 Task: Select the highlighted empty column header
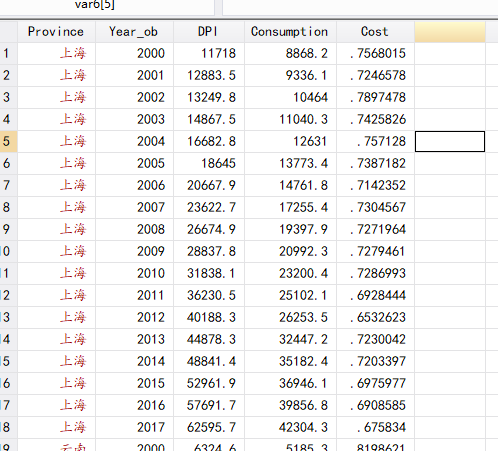(x=450, y=32)
